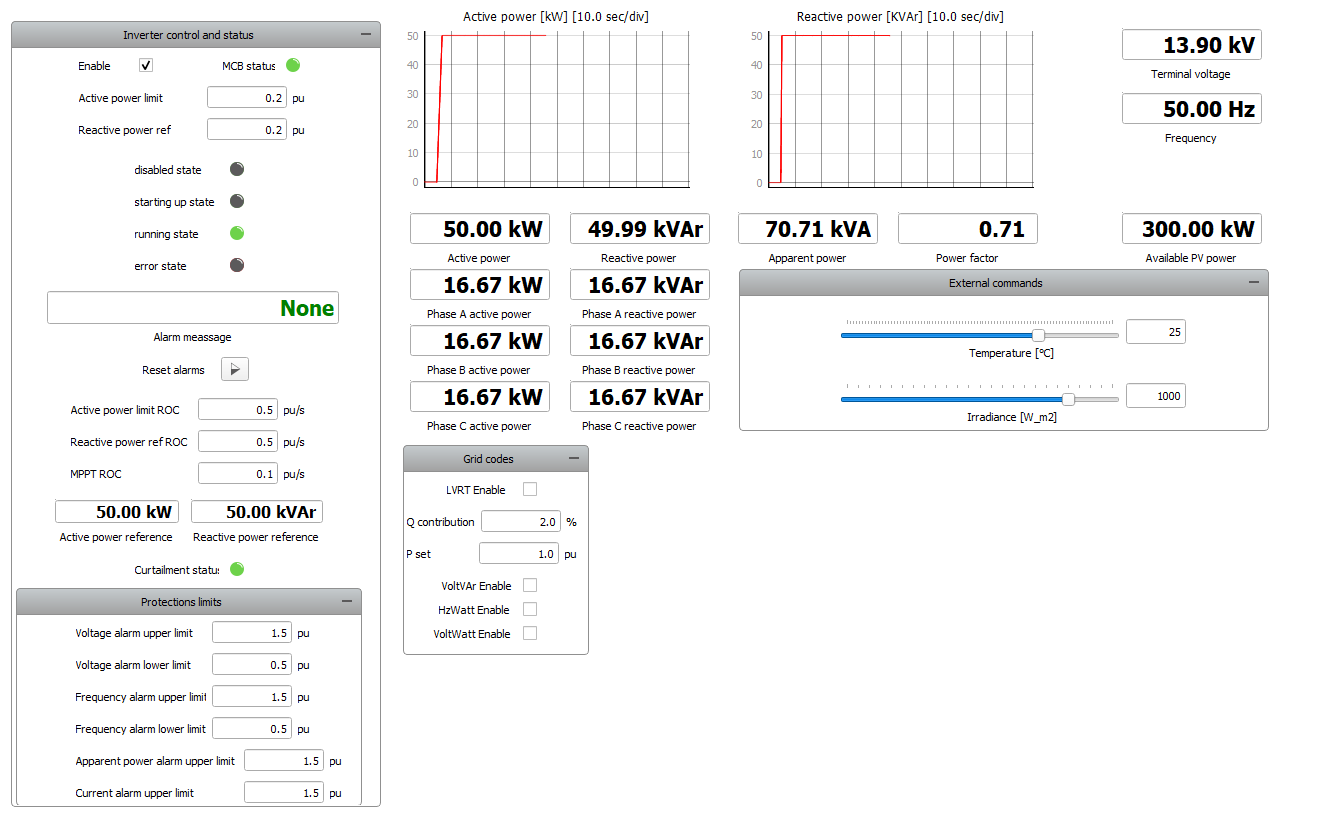This screenshot has width=1329, height=824.
Task: Collapse the Protections limits section
Action: [347, 602]
